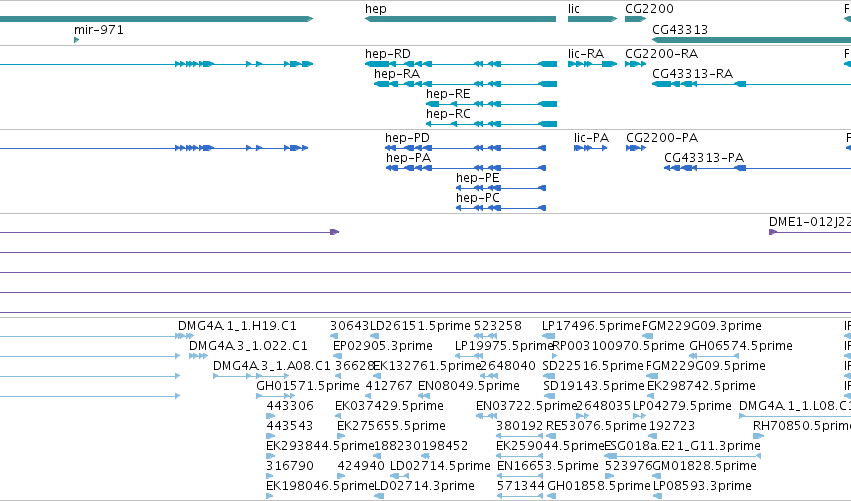851x501 pixels.
Task: Click the LD26151.5prime EST label
Action: point(420,326)
